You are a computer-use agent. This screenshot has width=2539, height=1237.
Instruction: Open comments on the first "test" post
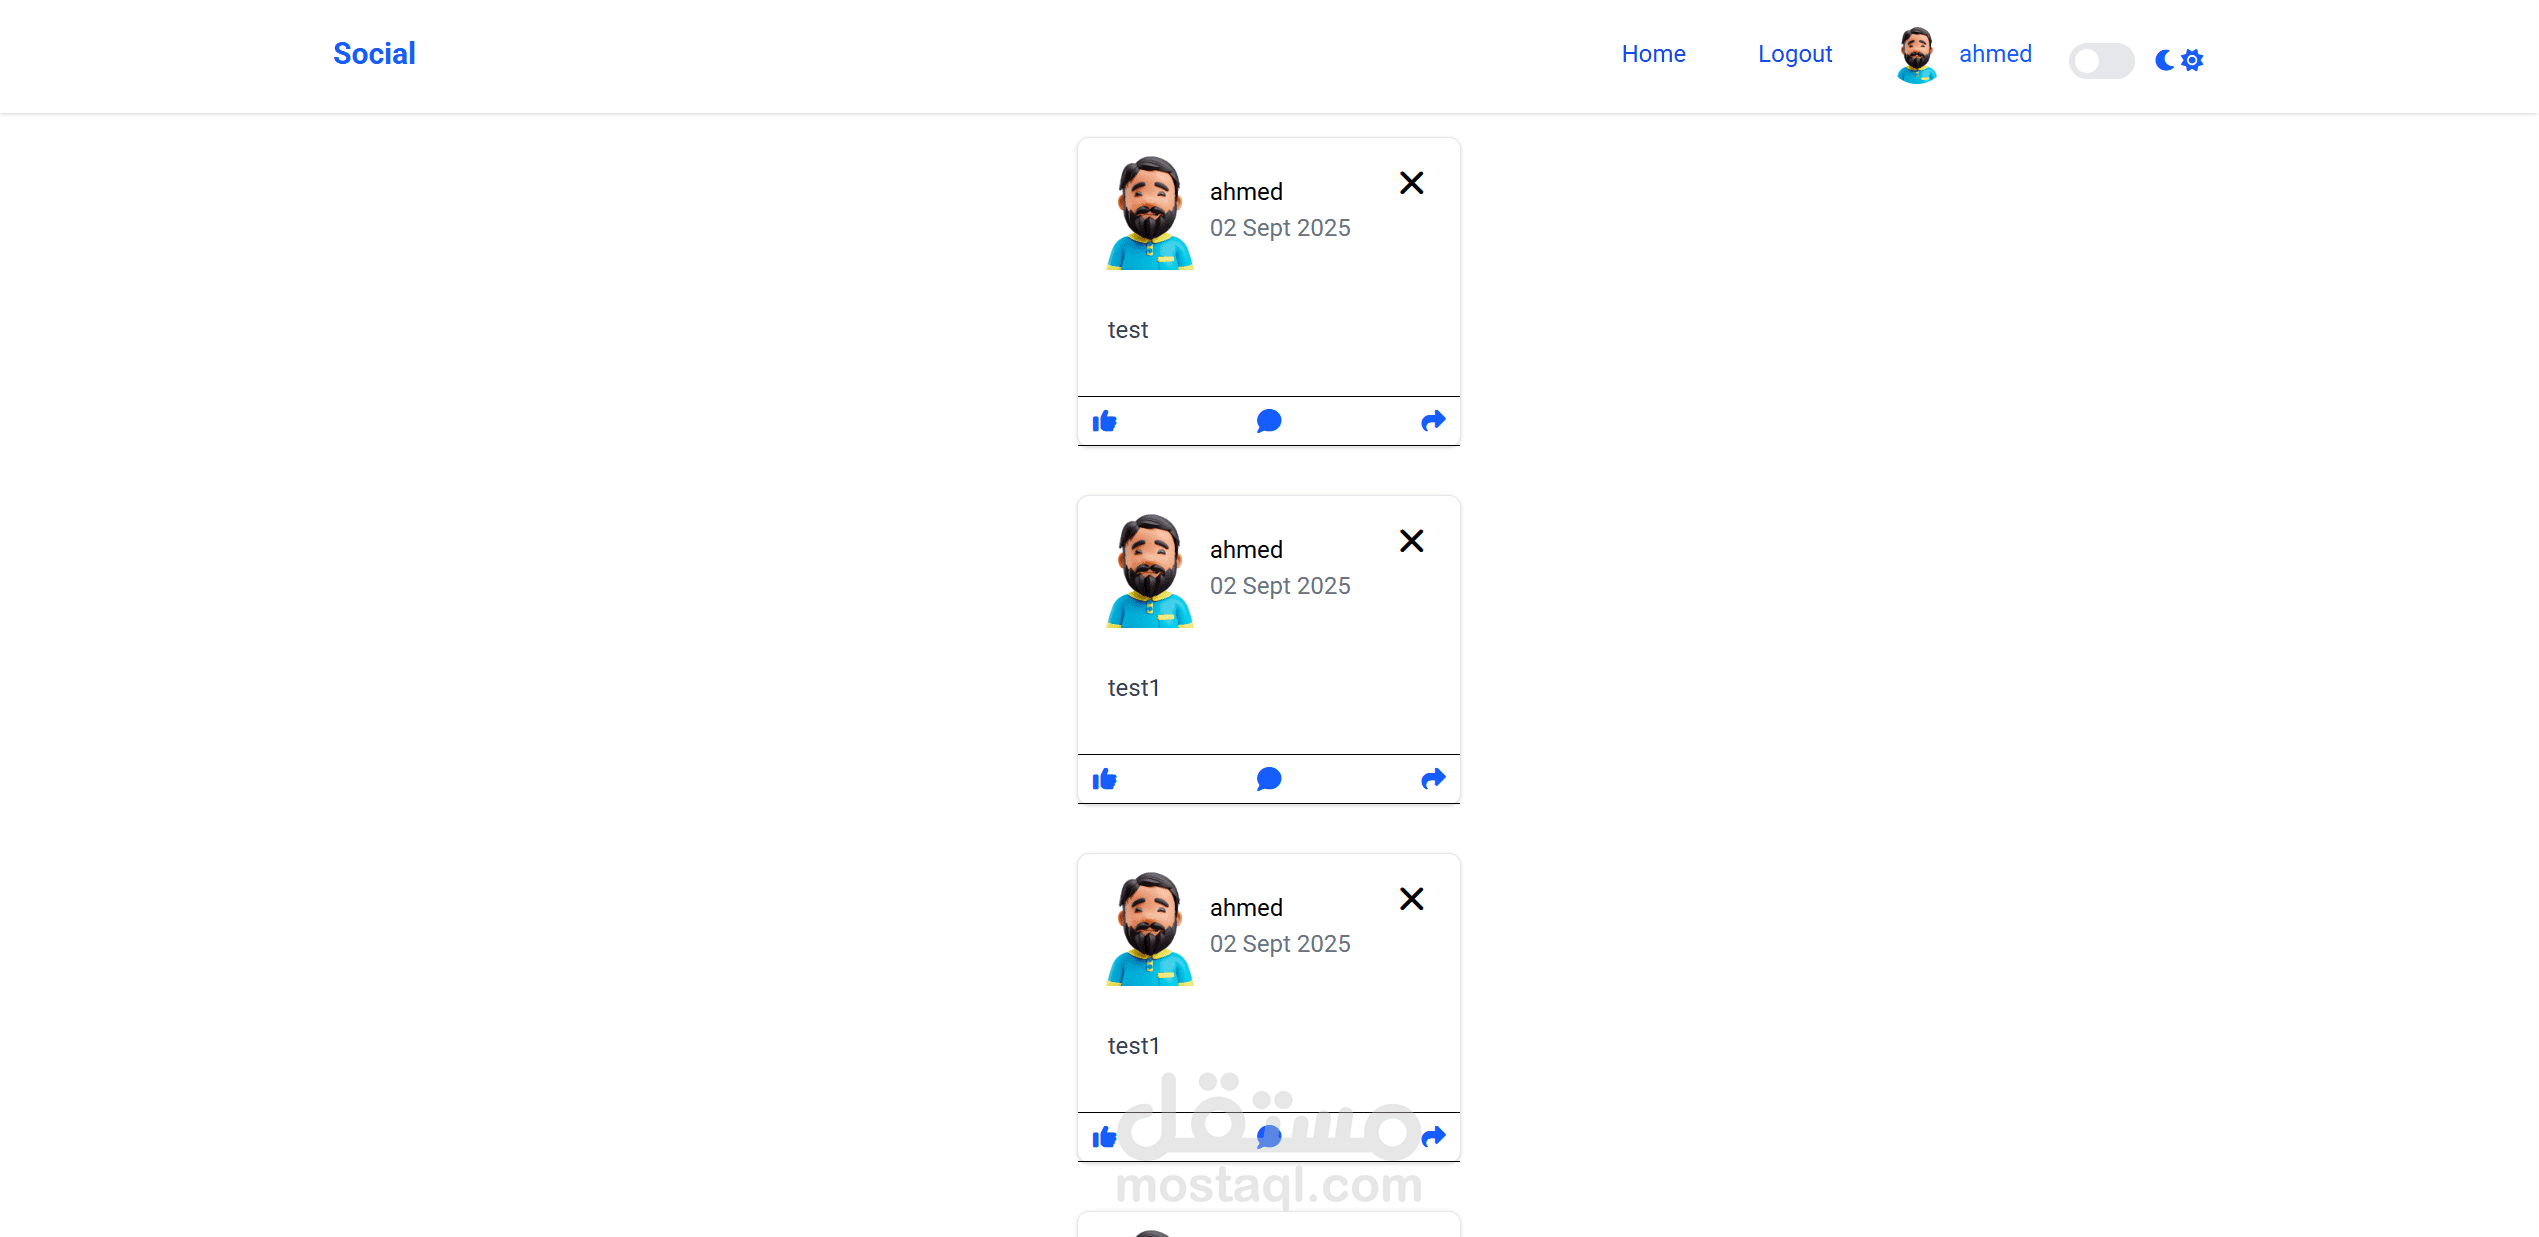(1268, 421)
